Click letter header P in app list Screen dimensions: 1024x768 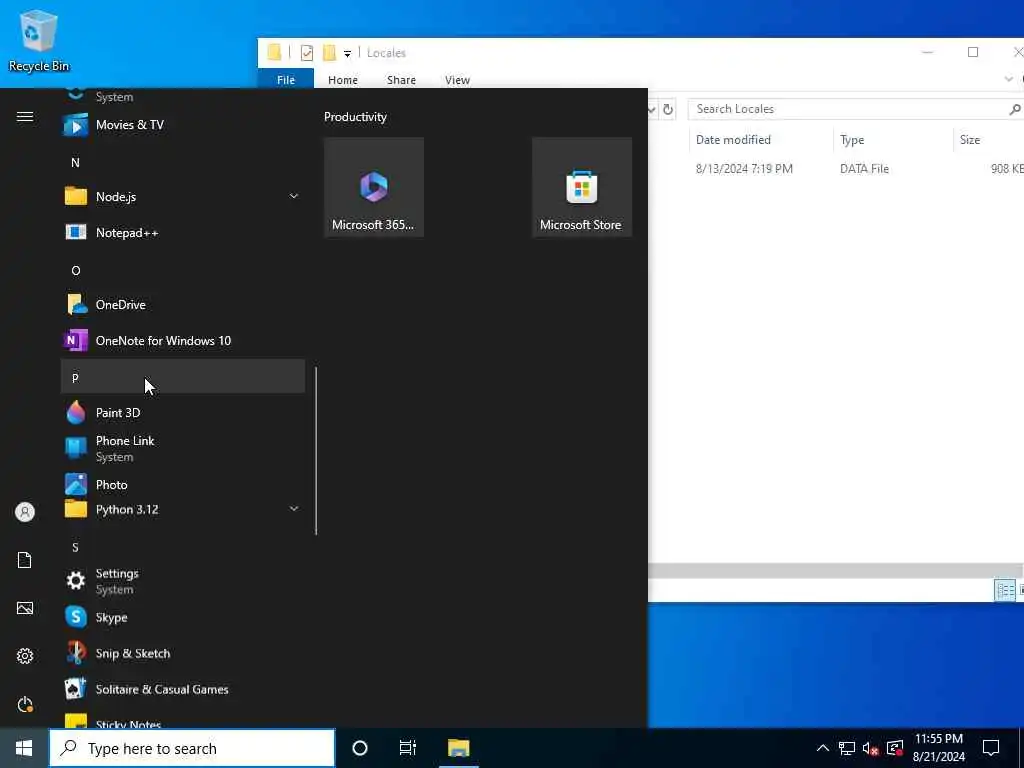(x=183, y=377)
